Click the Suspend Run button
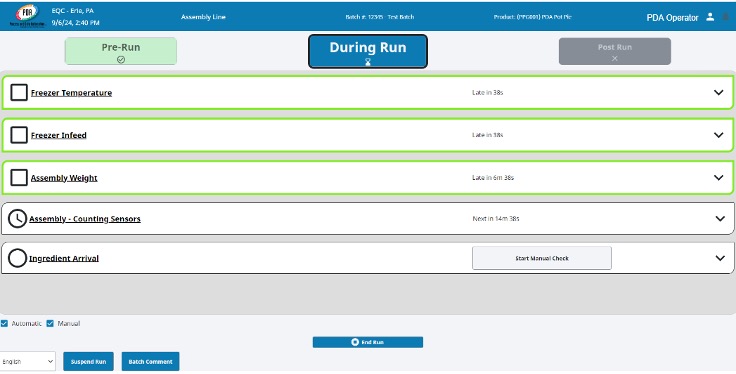 [x=88, y=361]
